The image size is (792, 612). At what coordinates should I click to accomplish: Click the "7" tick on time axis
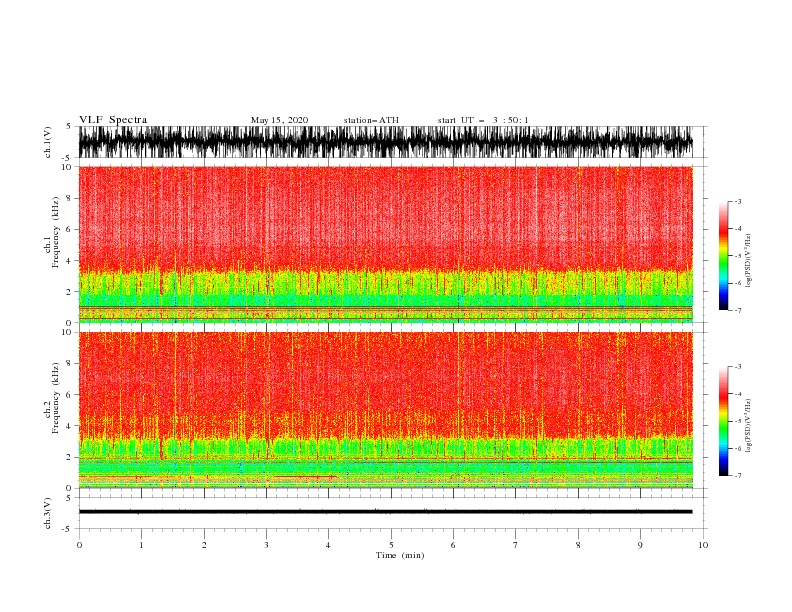[x=516, y=545]
